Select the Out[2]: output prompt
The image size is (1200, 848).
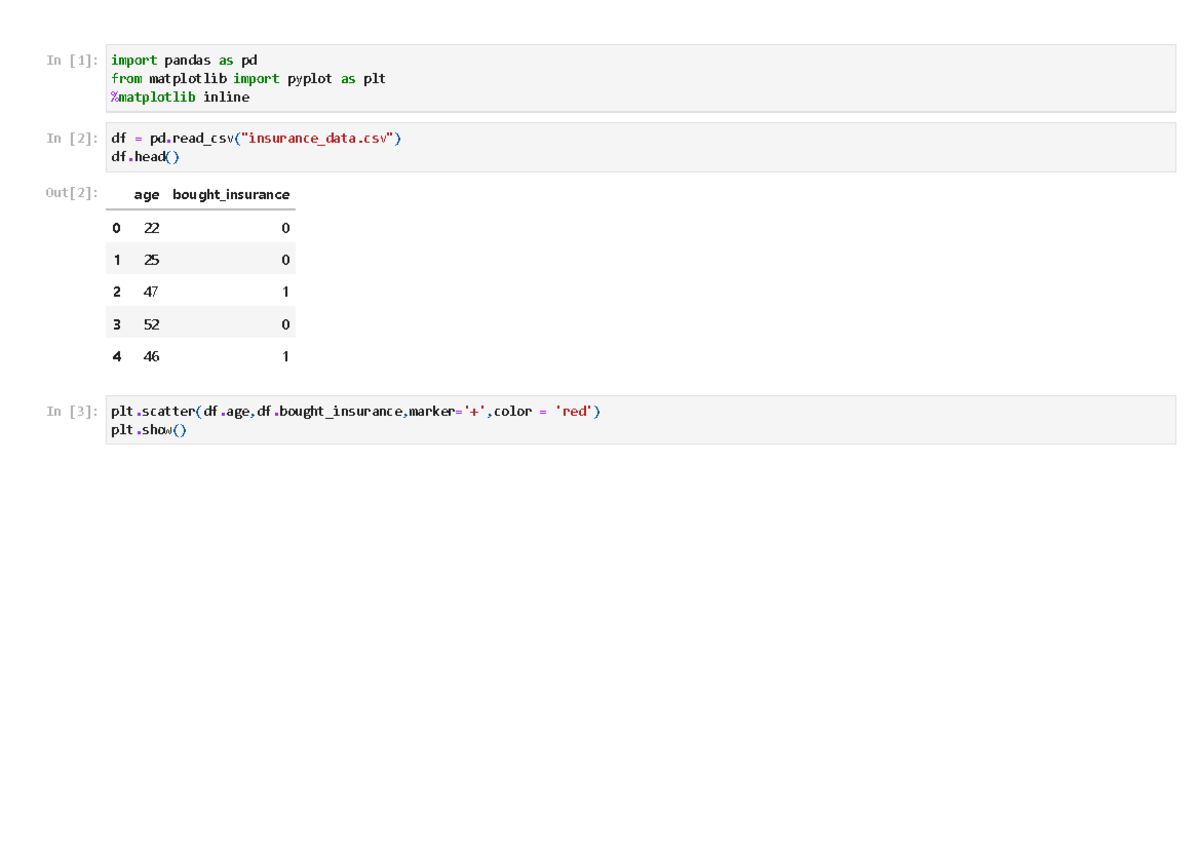pyautogui.click(x=72, y=192)
